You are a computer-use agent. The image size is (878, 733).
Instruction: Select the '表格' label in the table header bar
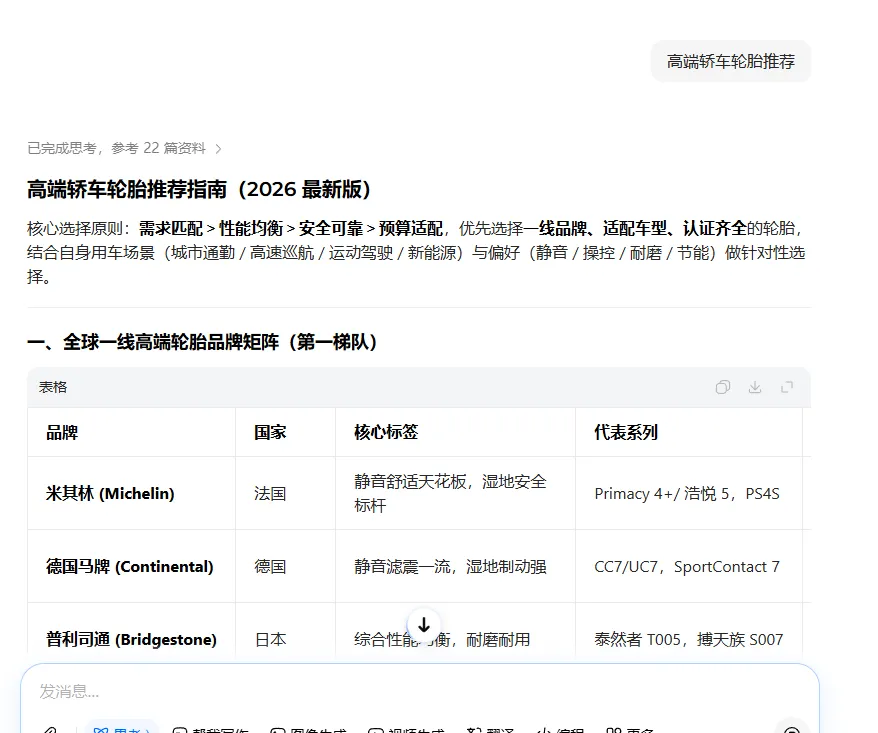[53, 387]
